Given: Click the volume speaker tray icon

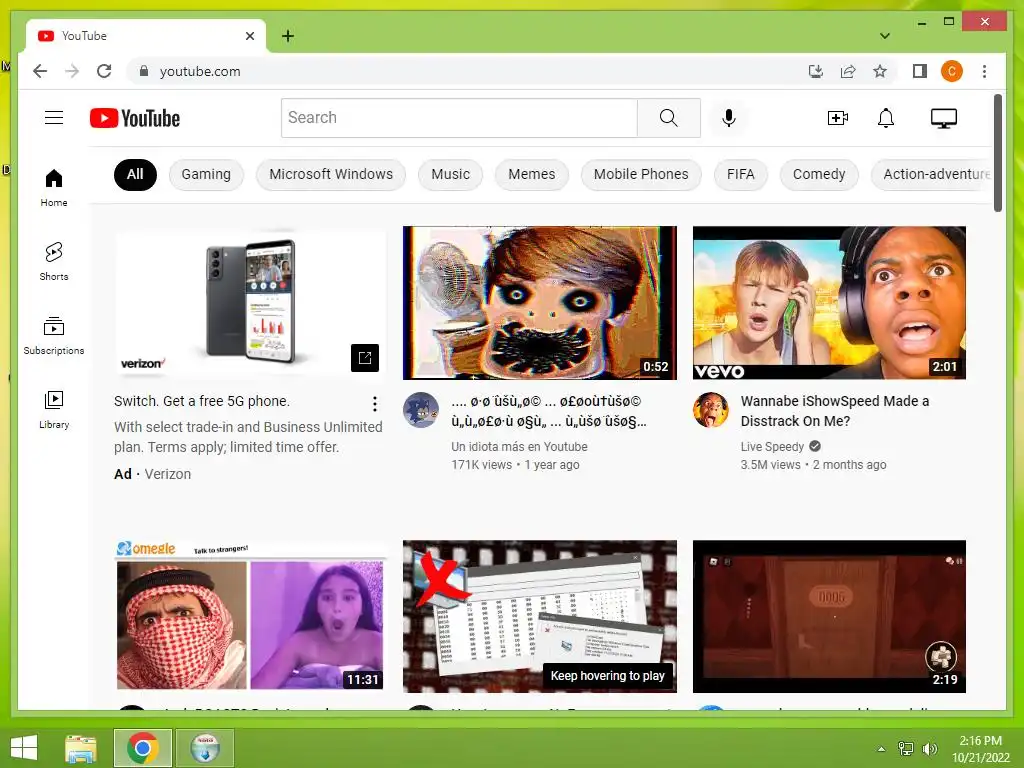Looking at the screenshot, I should pyautogui.click(x=929, y=749).
